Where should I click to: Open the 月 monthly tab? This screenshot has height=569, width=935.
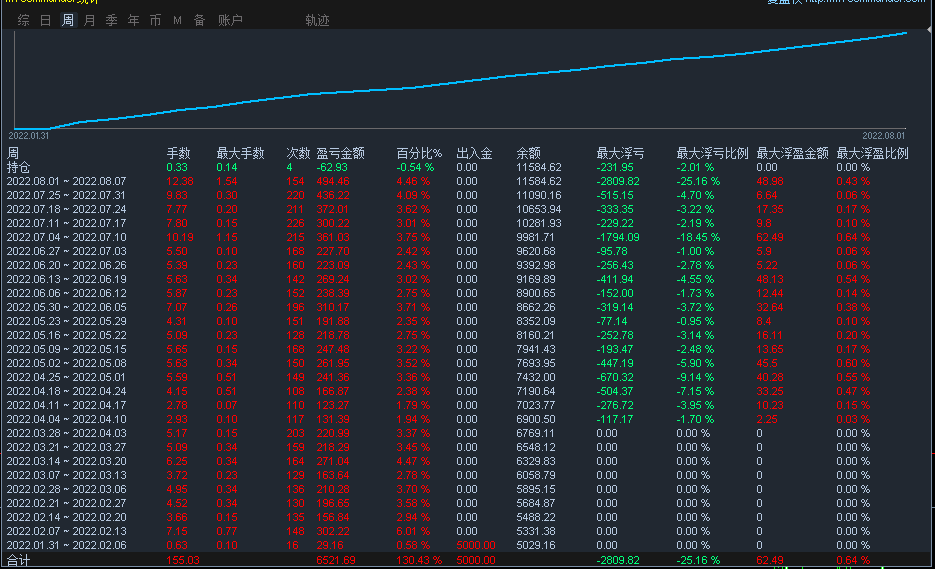tap(89, 20)
